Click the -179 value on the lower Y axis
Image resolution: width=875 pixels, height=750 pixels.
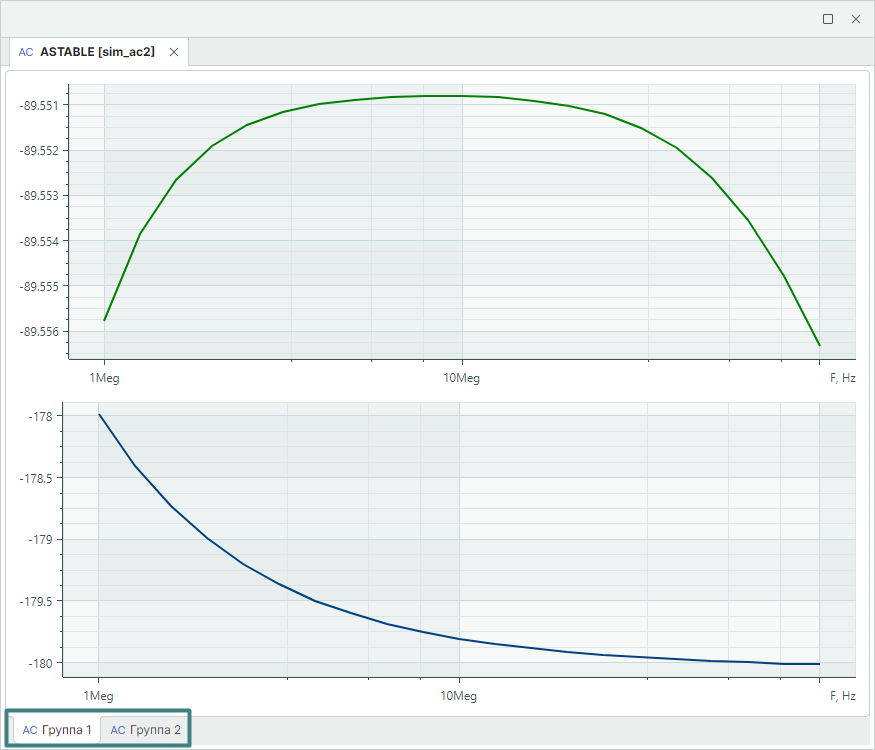(45, 540)
